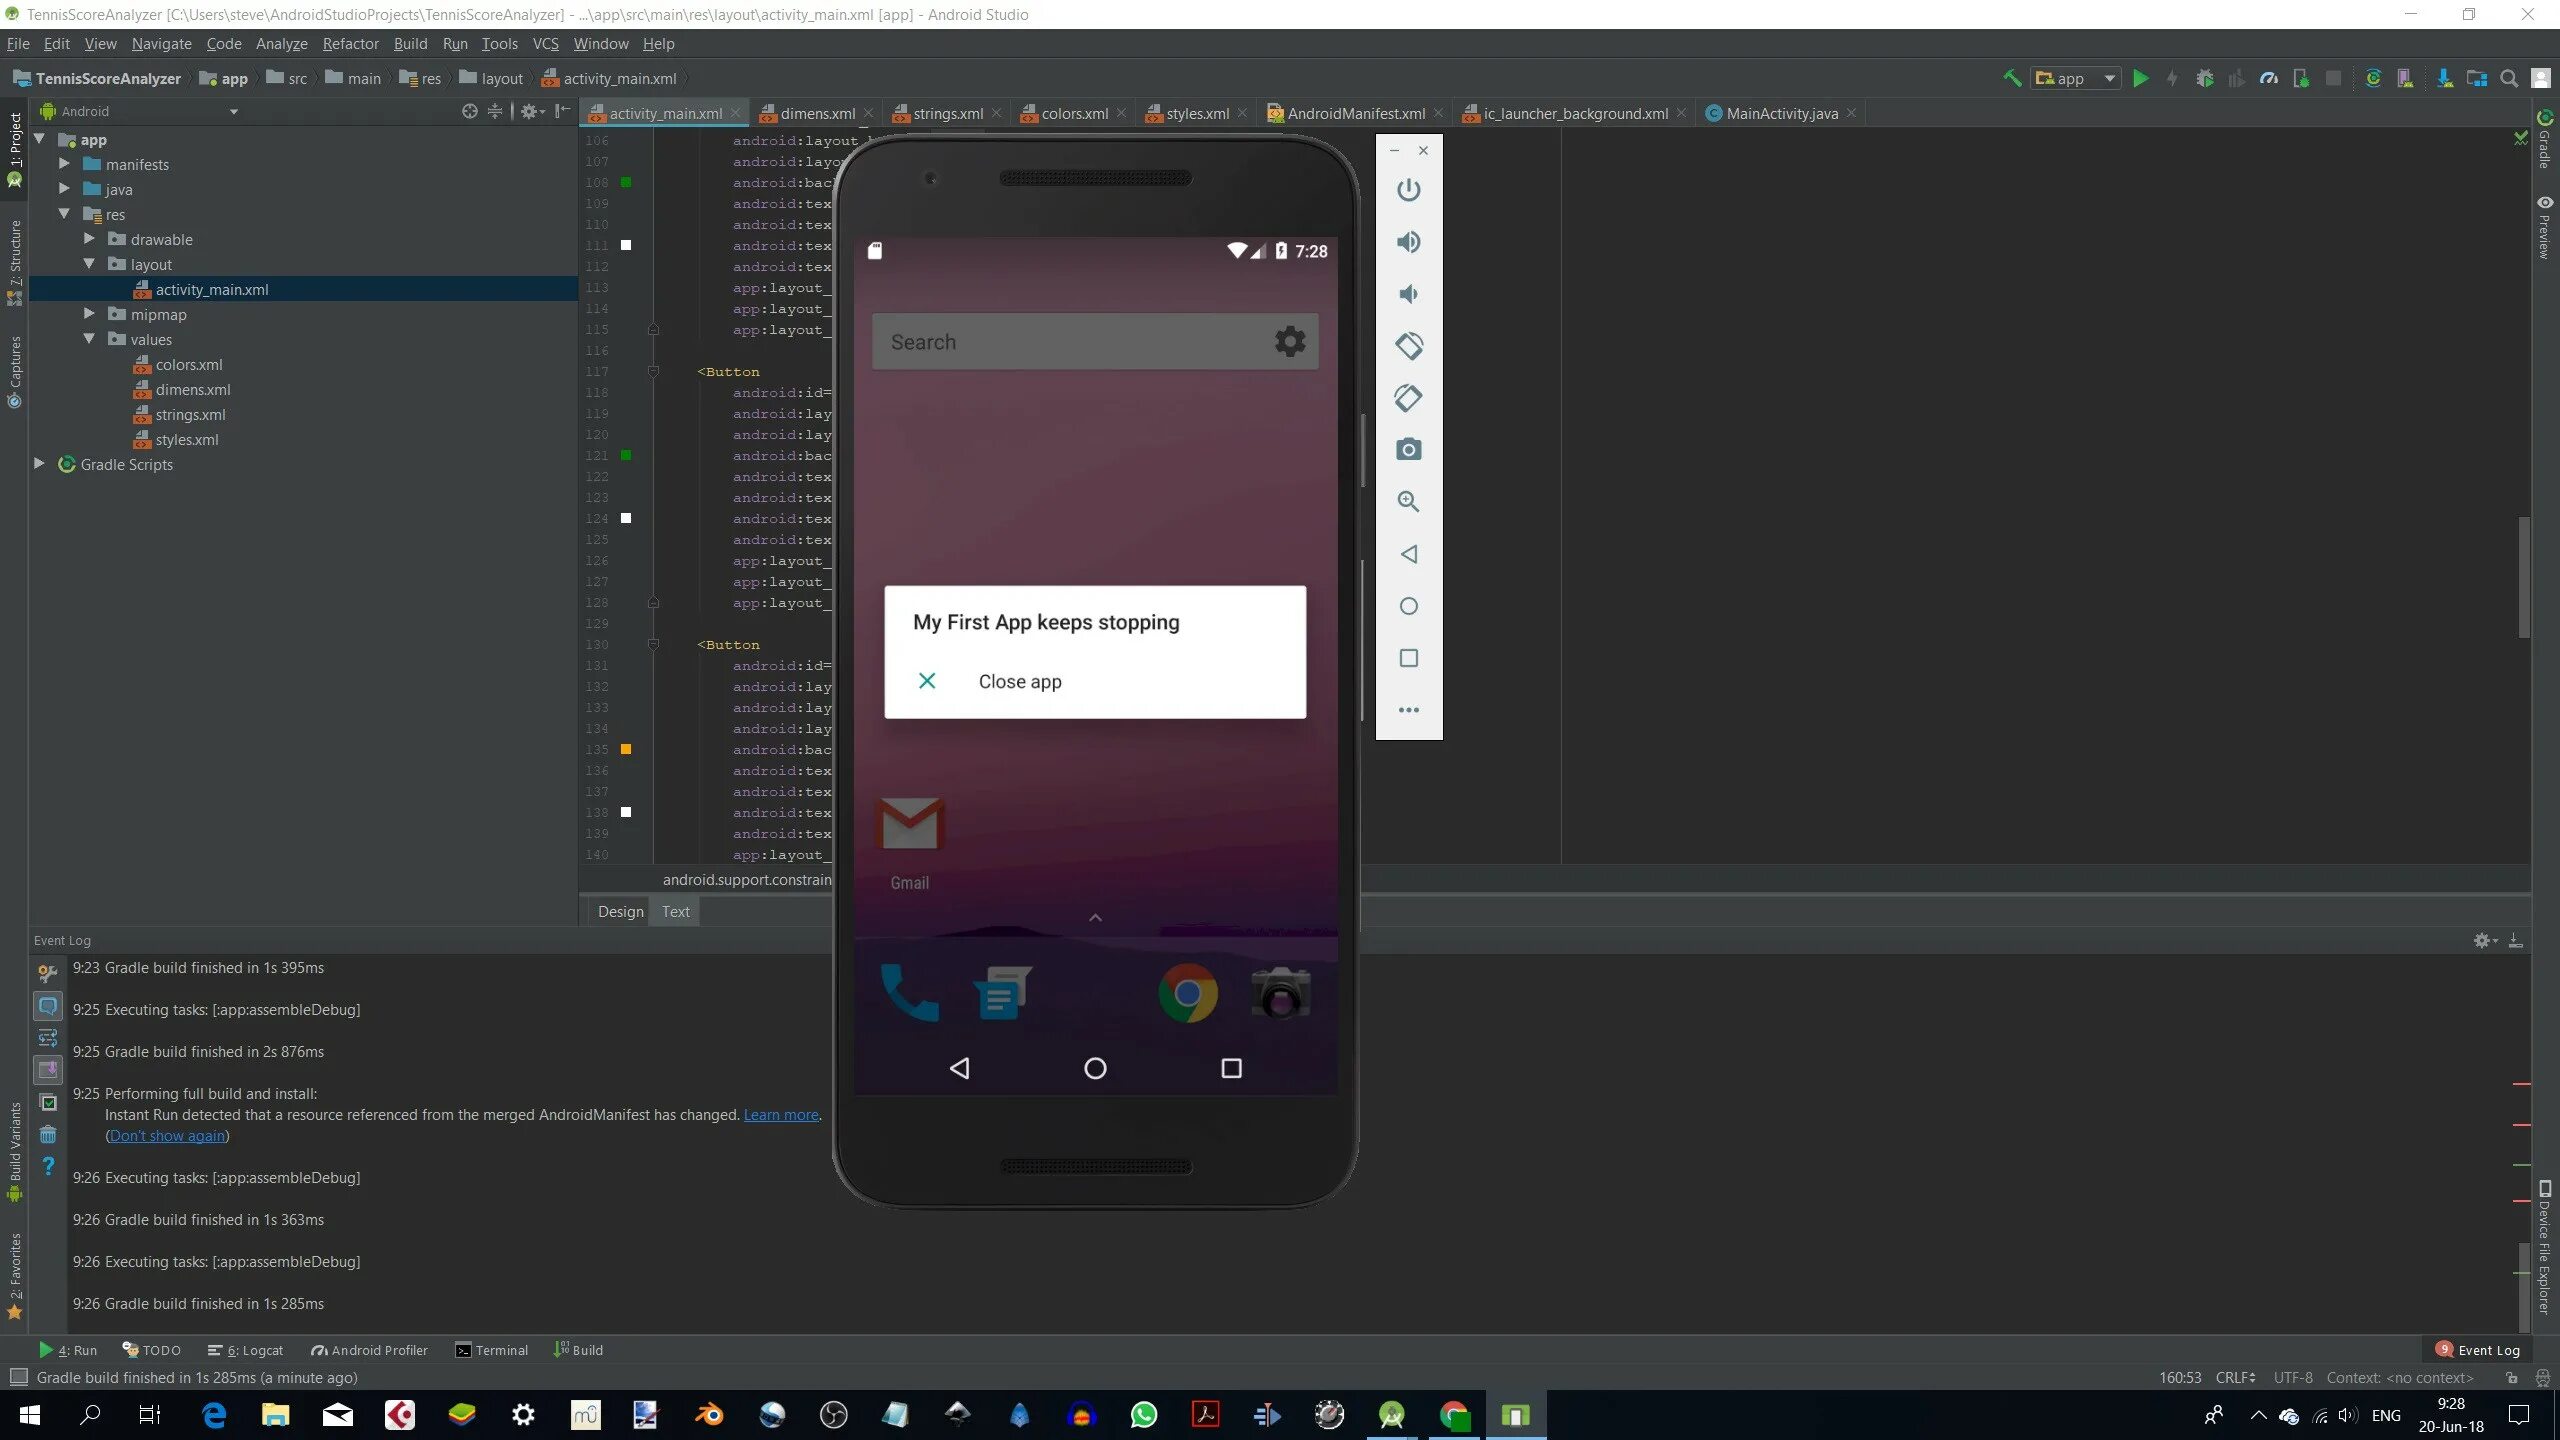Tap Close app in the crash dialog
Image resolution: width=2560 pixels, height=1440 pixels.
pyautogui.click(x=1019, y=681)
